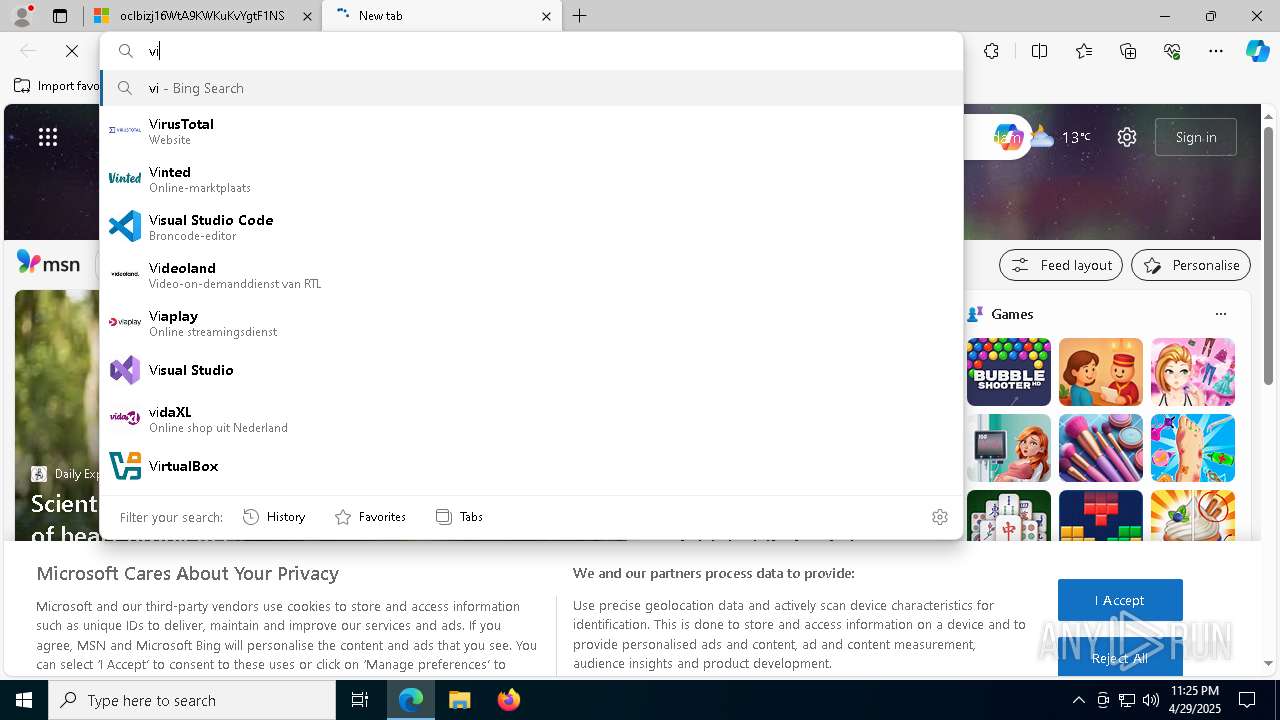The width and height of the screenshot is (1280, 720).
Task: Click the msn logo
Action: [x=48, y=263]
